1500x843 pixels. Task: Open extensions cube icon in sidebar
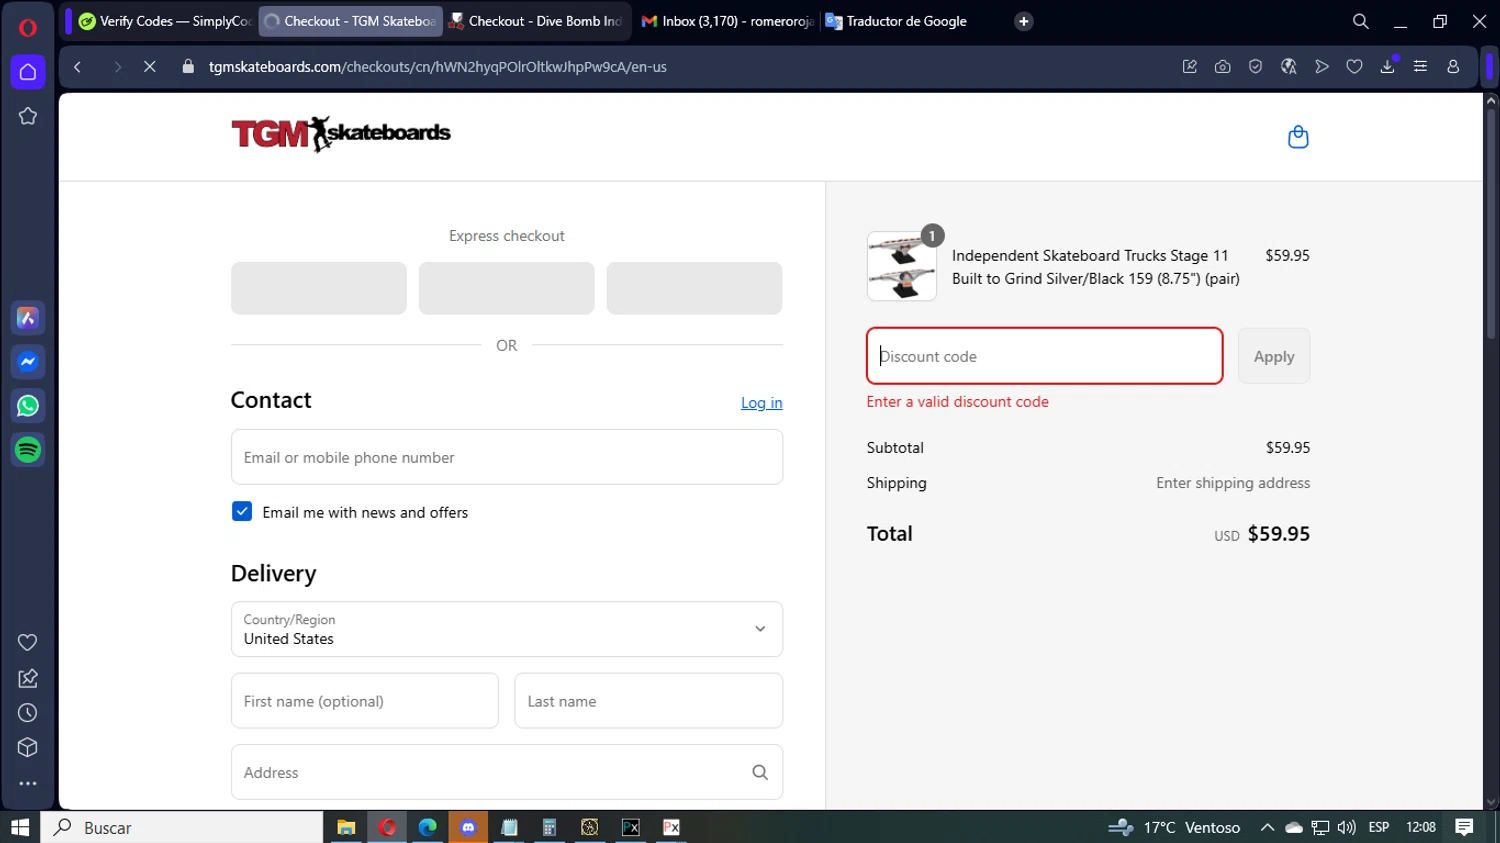coord(28,748)
